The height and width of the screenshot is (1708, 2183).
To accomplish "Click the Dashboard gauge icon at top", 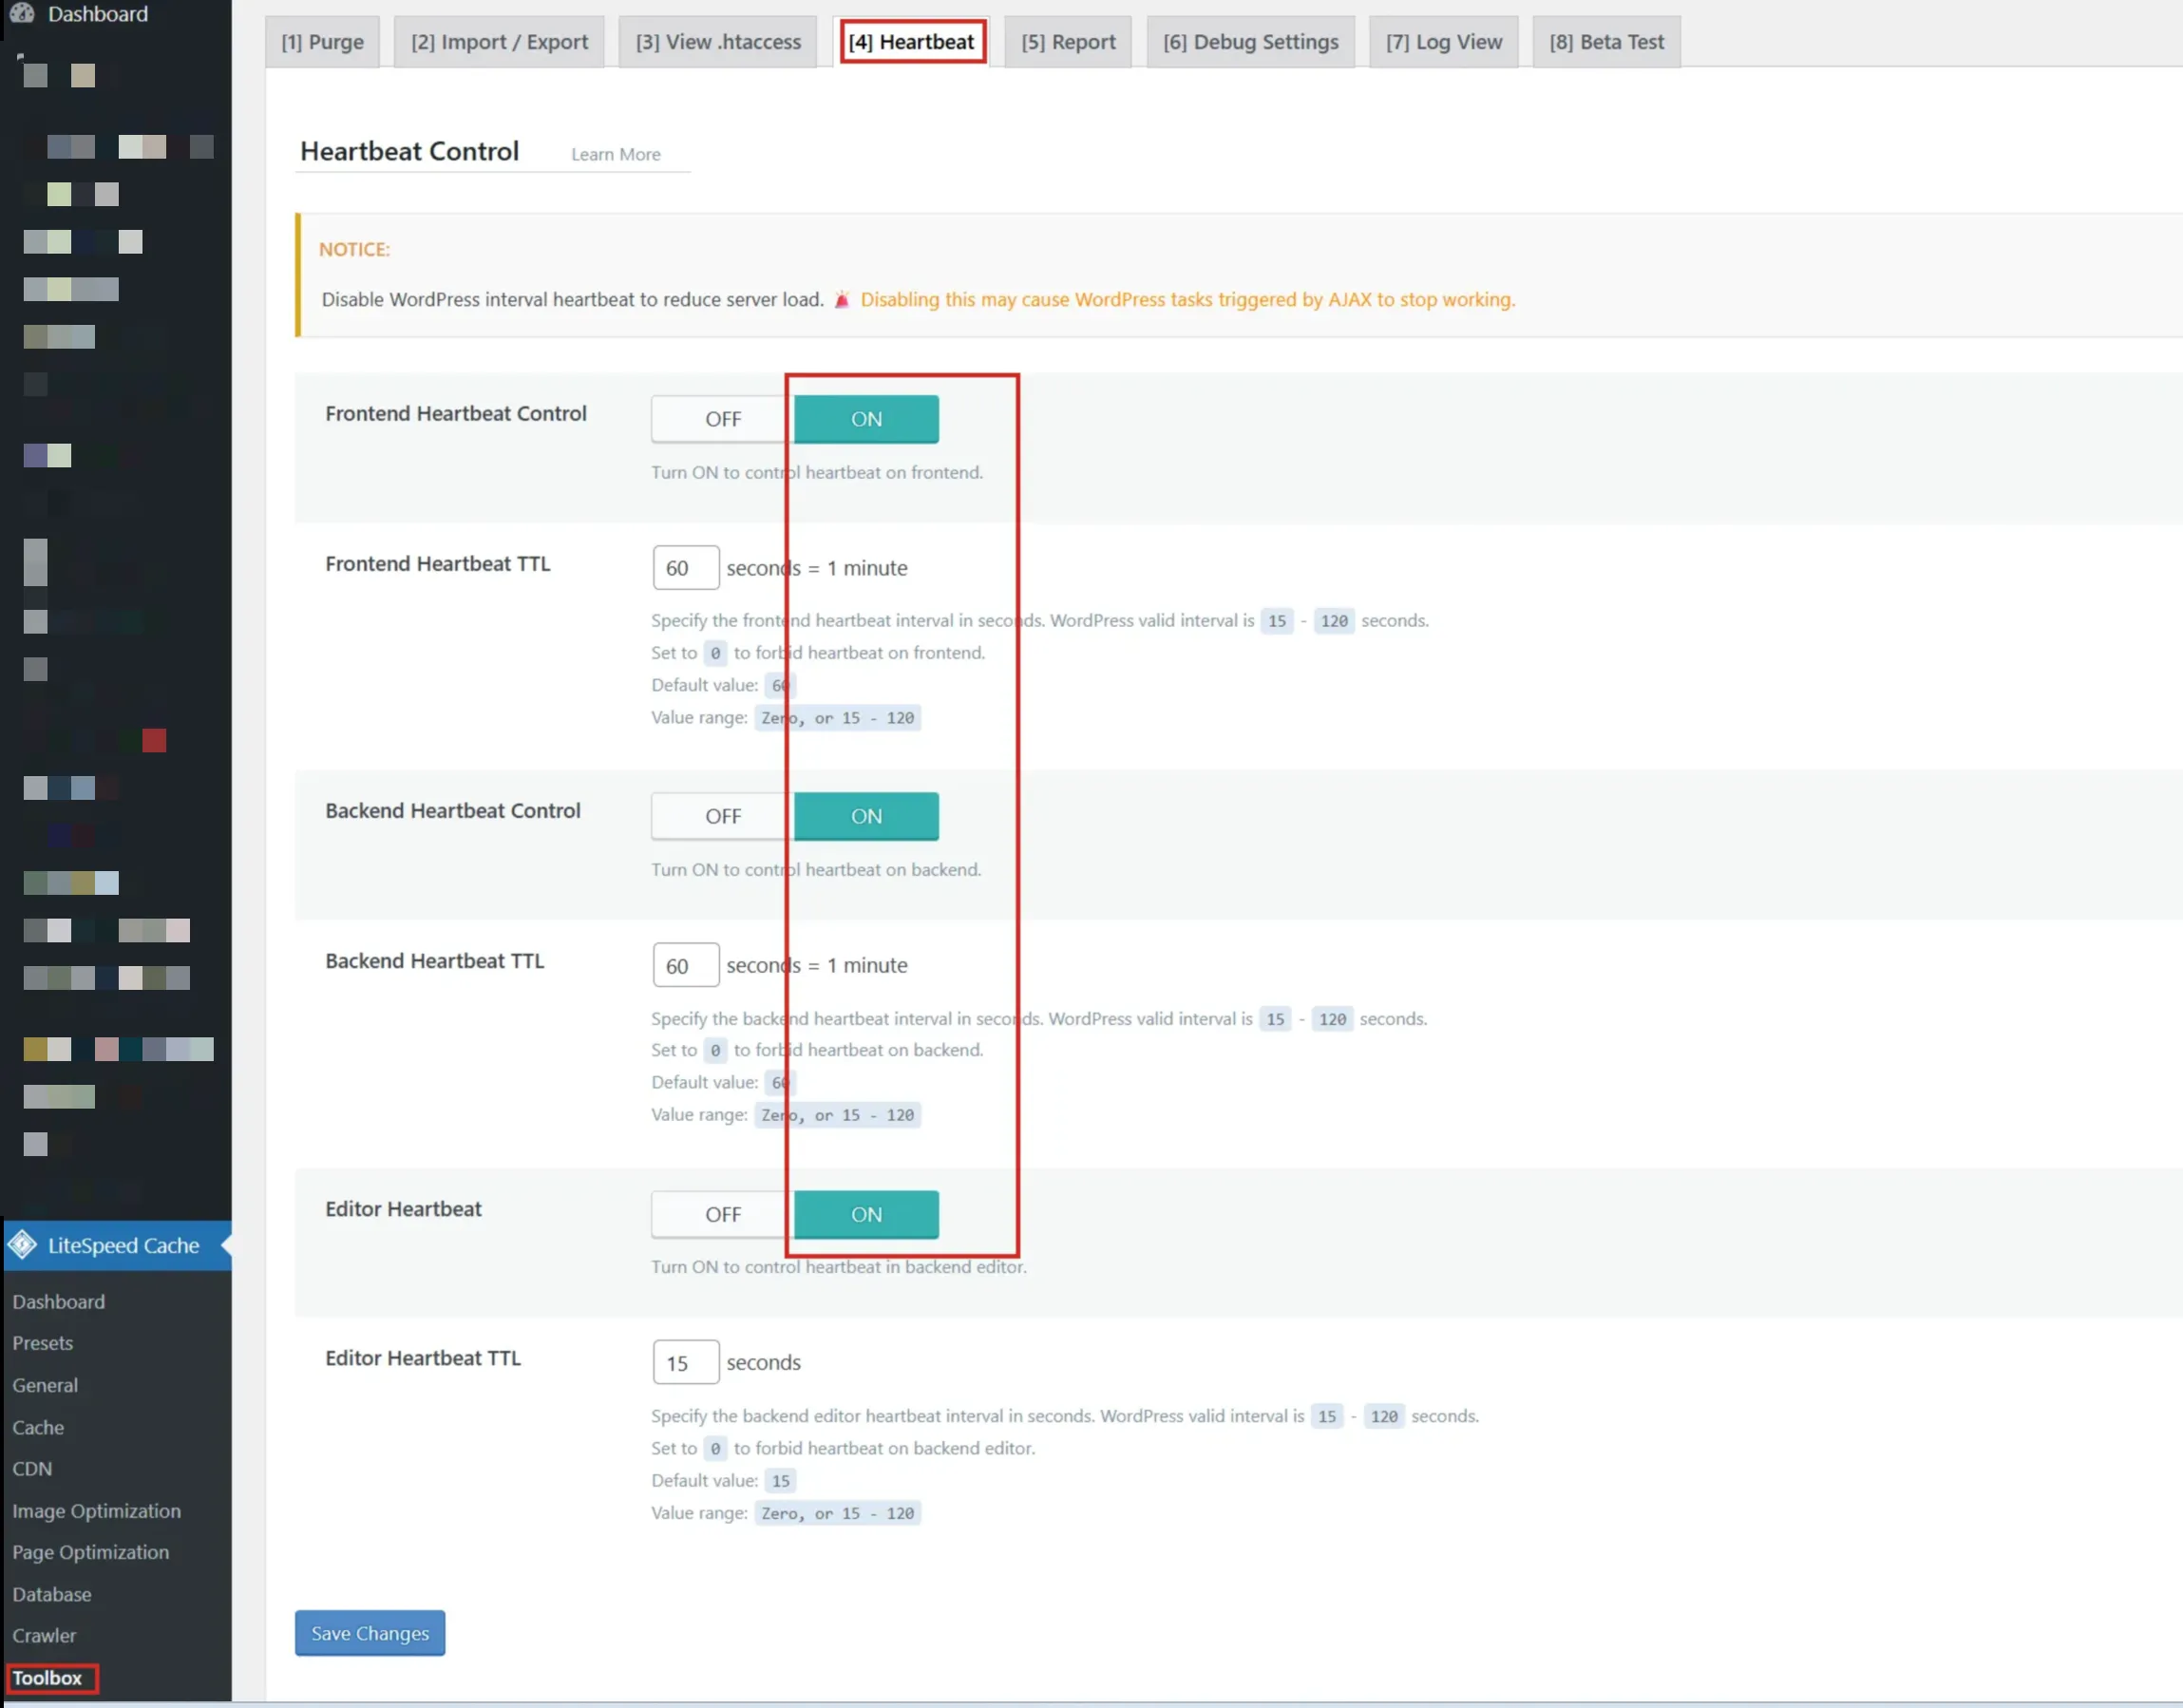I will click(x=22, y=13).
